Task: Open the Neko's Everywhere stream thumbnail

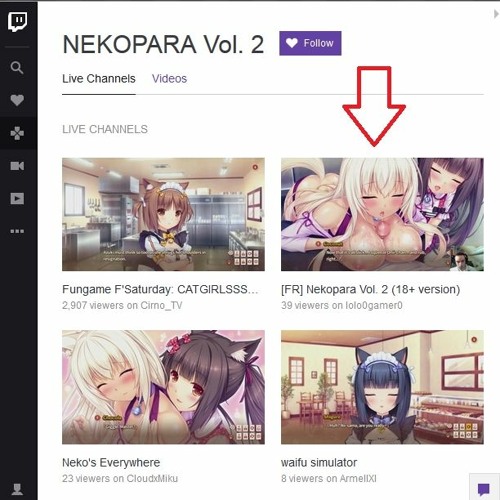Action: pyautogui.click(x=163, y=387)
